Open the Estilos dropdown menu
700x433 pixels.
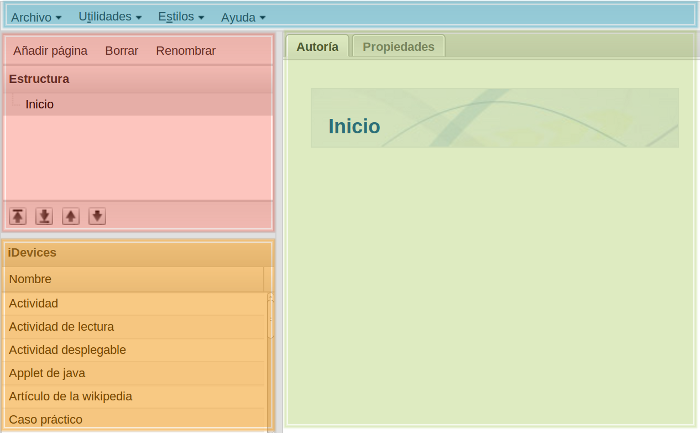point(181,17)
